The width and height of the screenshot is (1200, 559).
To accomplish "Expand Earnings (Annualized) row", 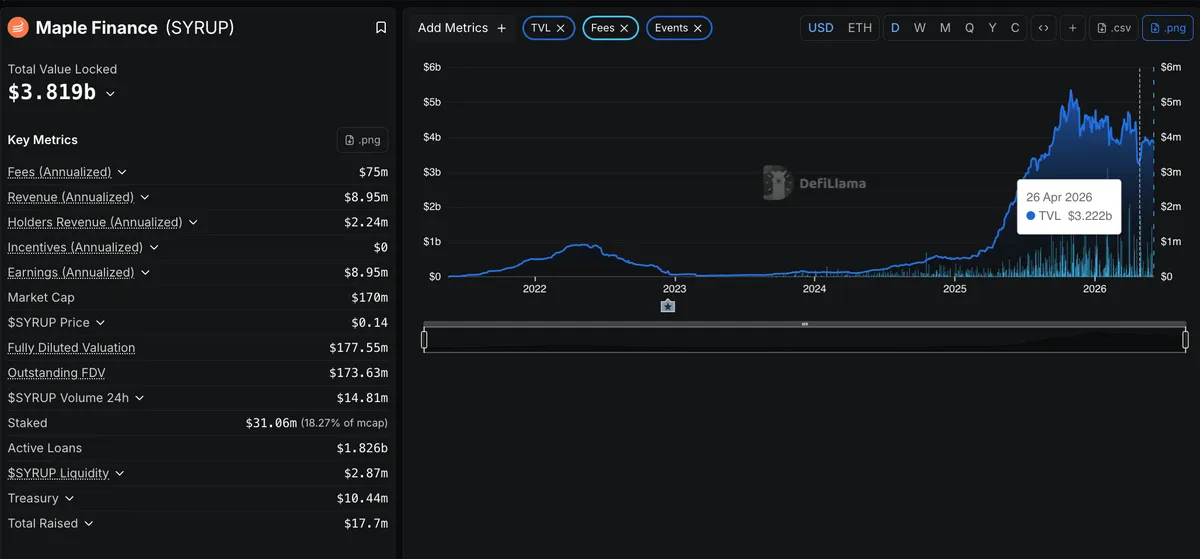I will pos(145,272).
